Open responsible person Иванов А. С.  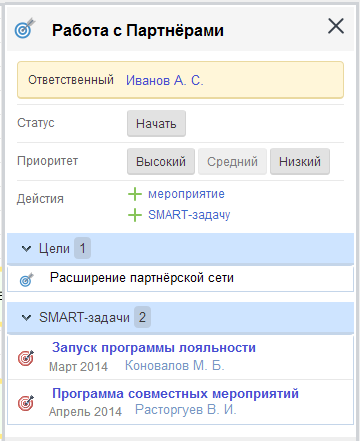point(165,80)
